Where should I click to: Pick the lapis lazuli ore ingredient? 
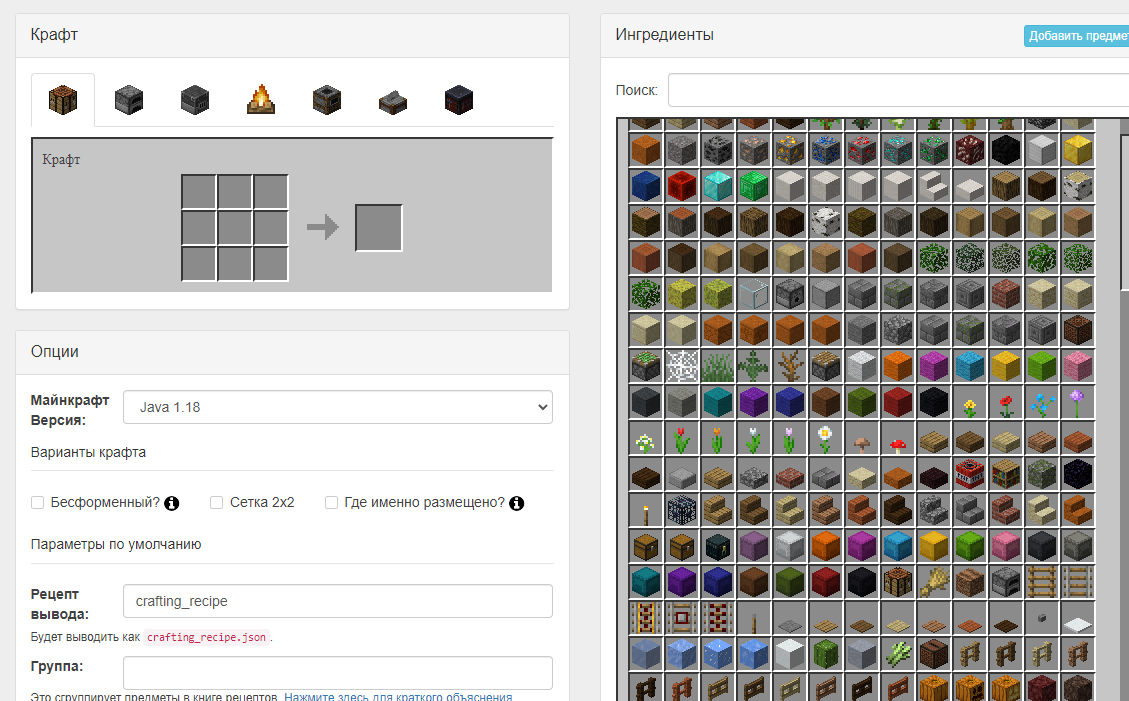825,150
